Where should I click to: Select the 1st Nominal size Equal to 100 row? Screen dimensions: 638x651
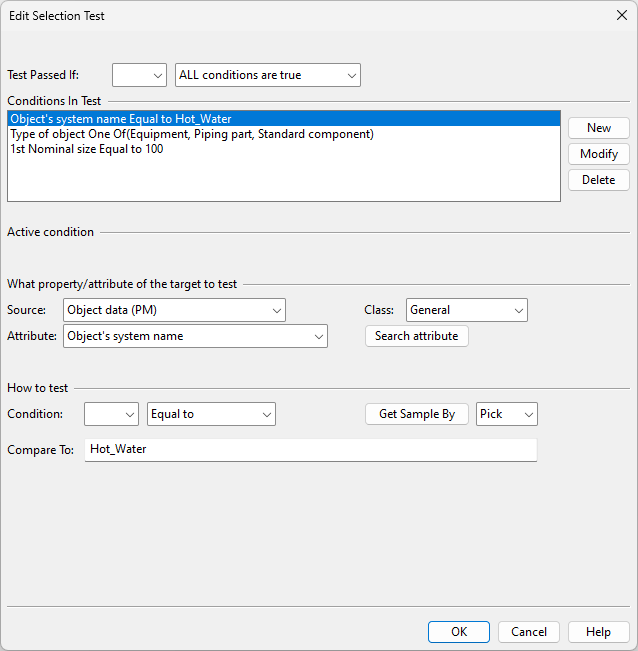(x=87, y=149)
